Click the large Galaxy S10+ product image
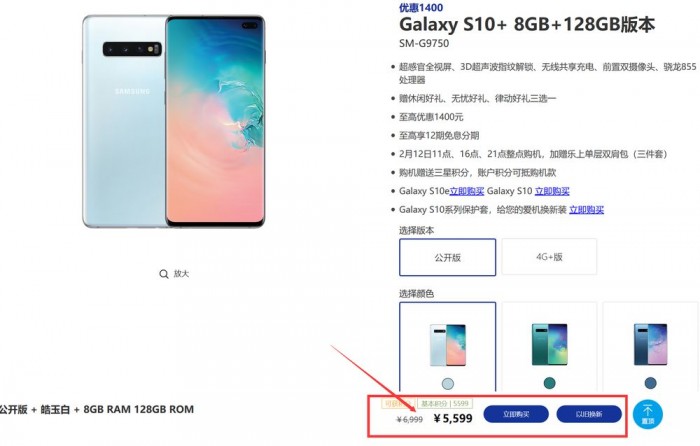Image resolution: width=700 pixels, height=446 pixels. pos(174,121)
